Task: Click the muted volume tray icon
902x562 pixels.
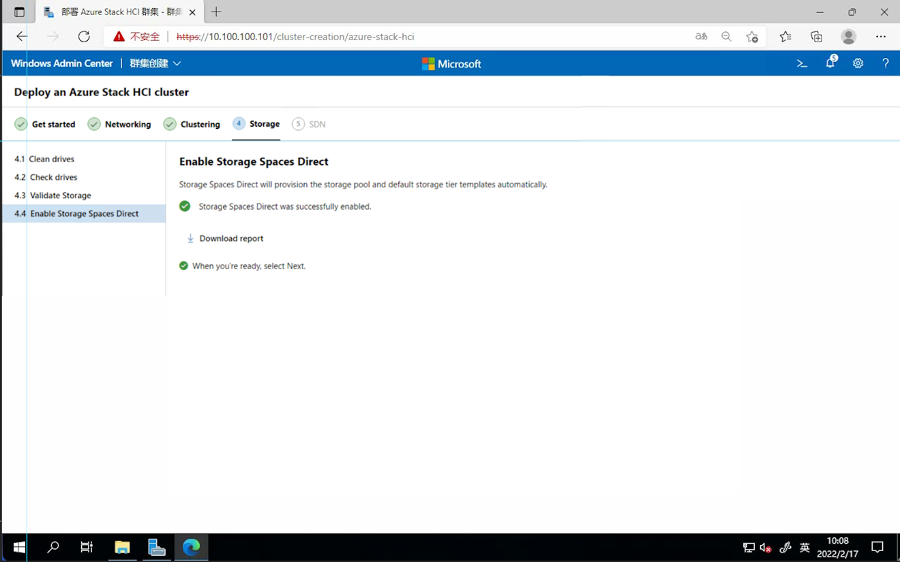Action: tap(765, 548)
